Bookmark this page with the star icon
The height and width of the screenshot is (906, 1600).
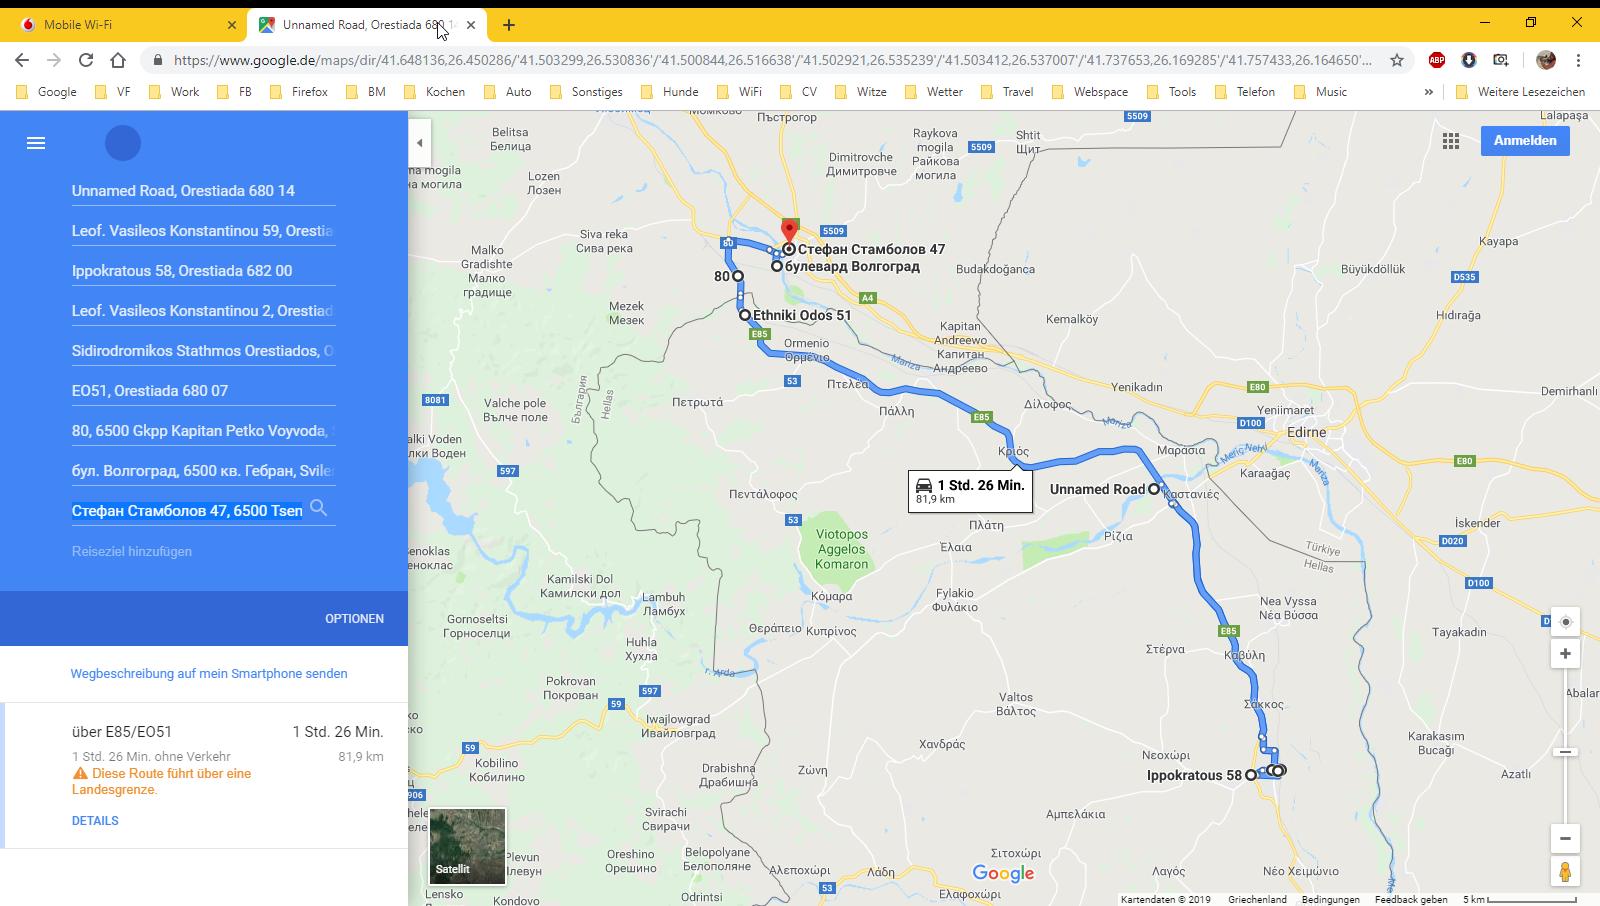pyautogui.click(x=1396, y=60)
